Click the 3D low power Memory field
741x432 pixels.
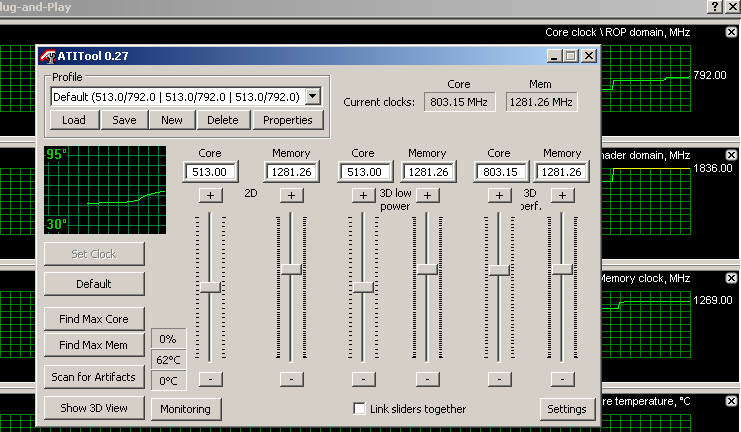tap(428, 172)
